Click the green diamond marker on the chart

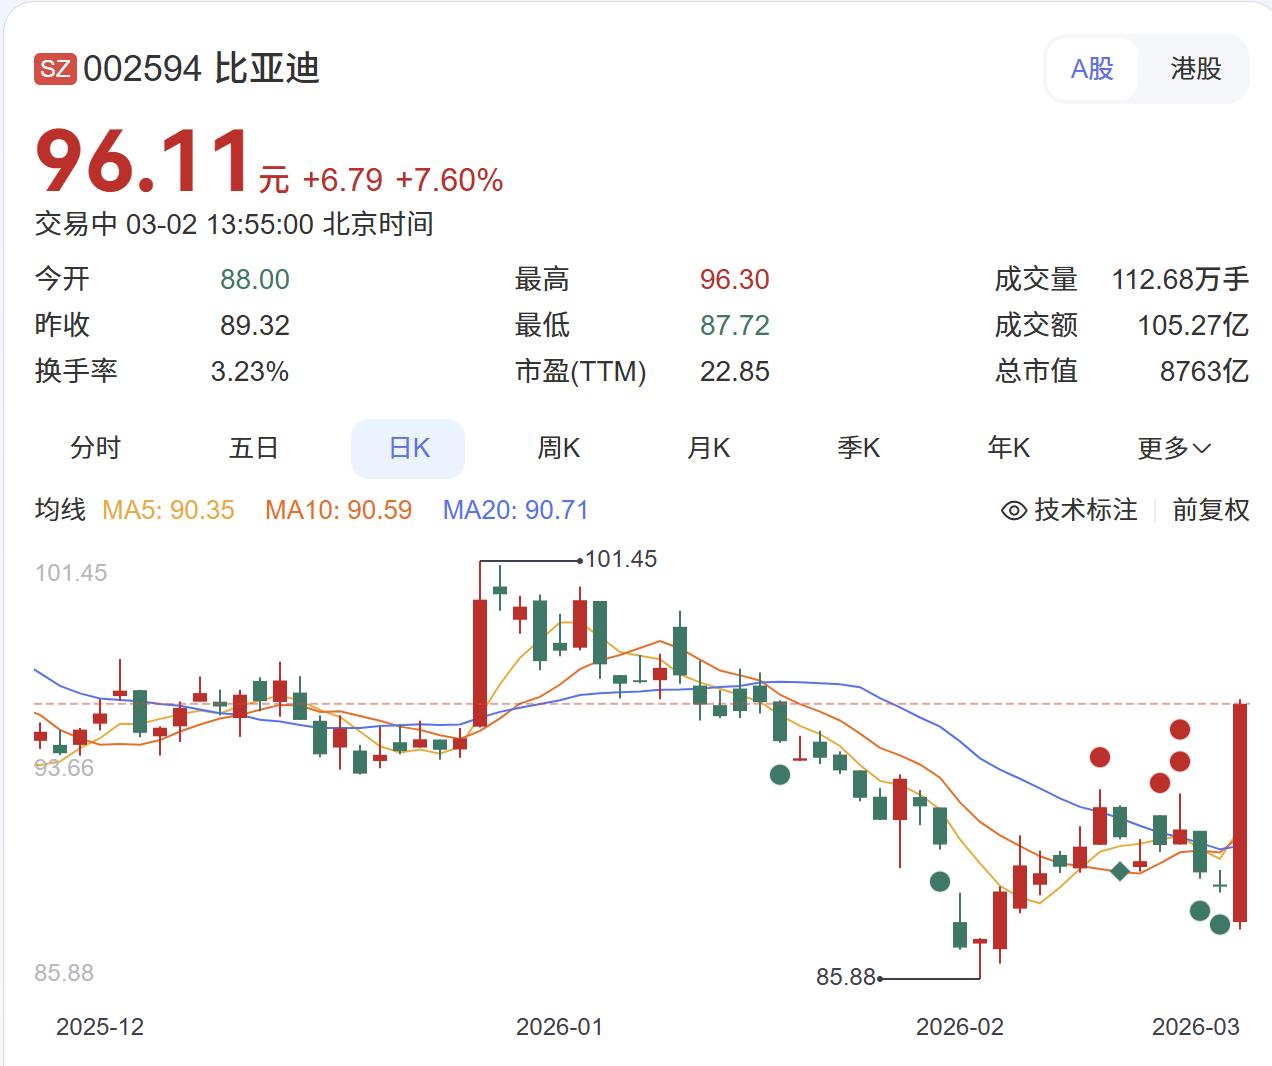(x=1120, y=871)
